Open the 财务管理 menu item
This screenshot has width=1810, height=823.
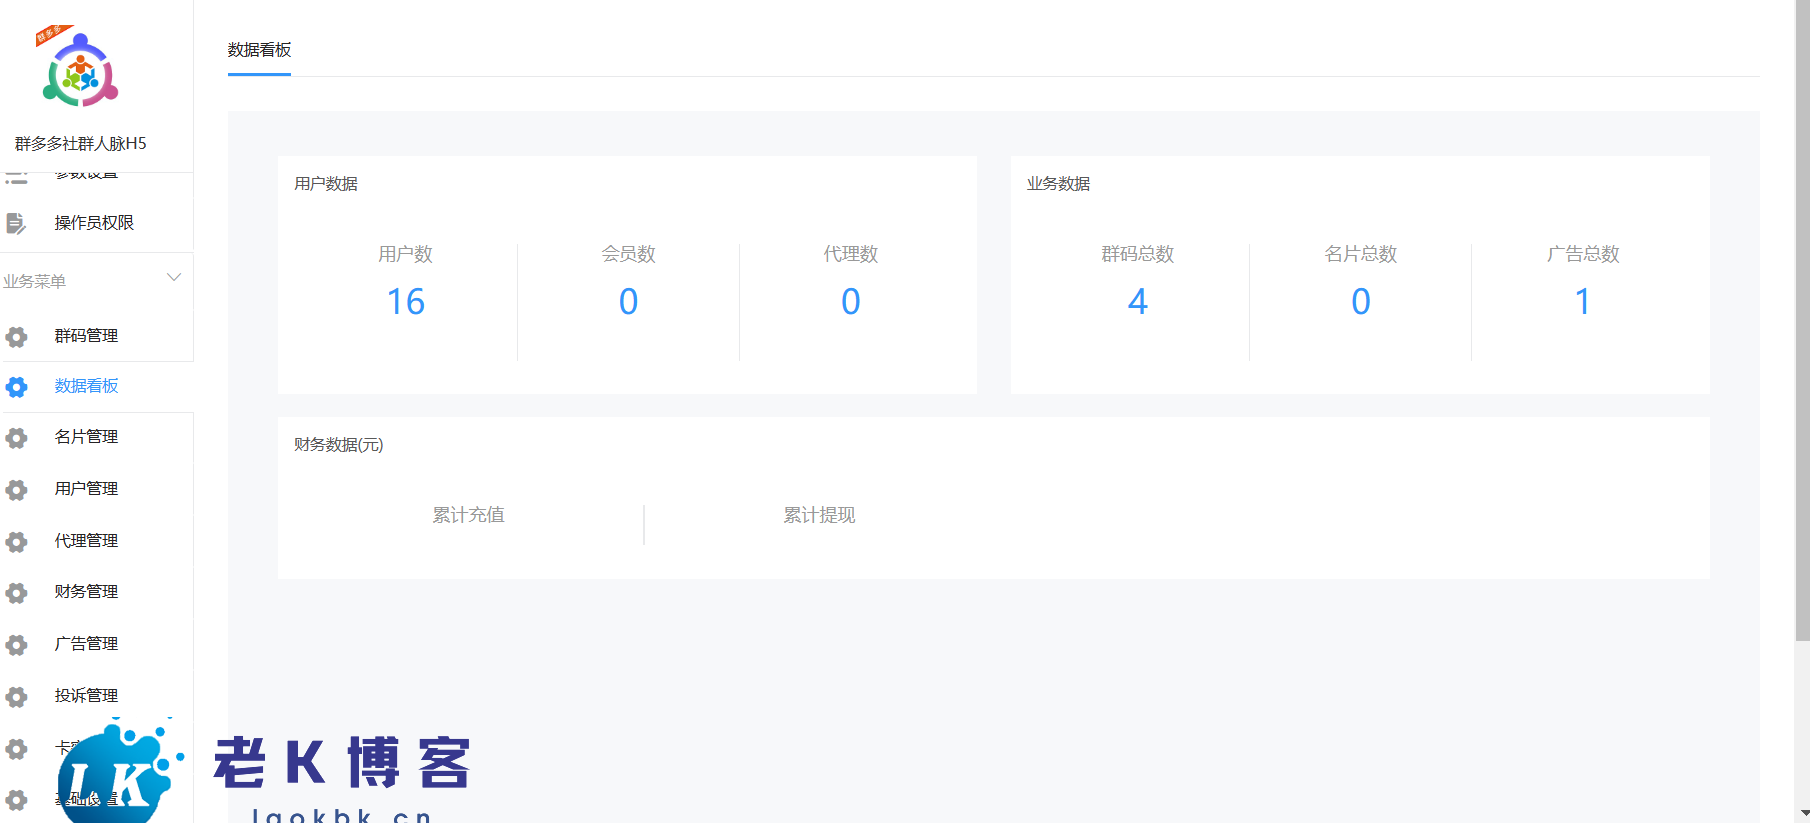click(x=86, y=592)
